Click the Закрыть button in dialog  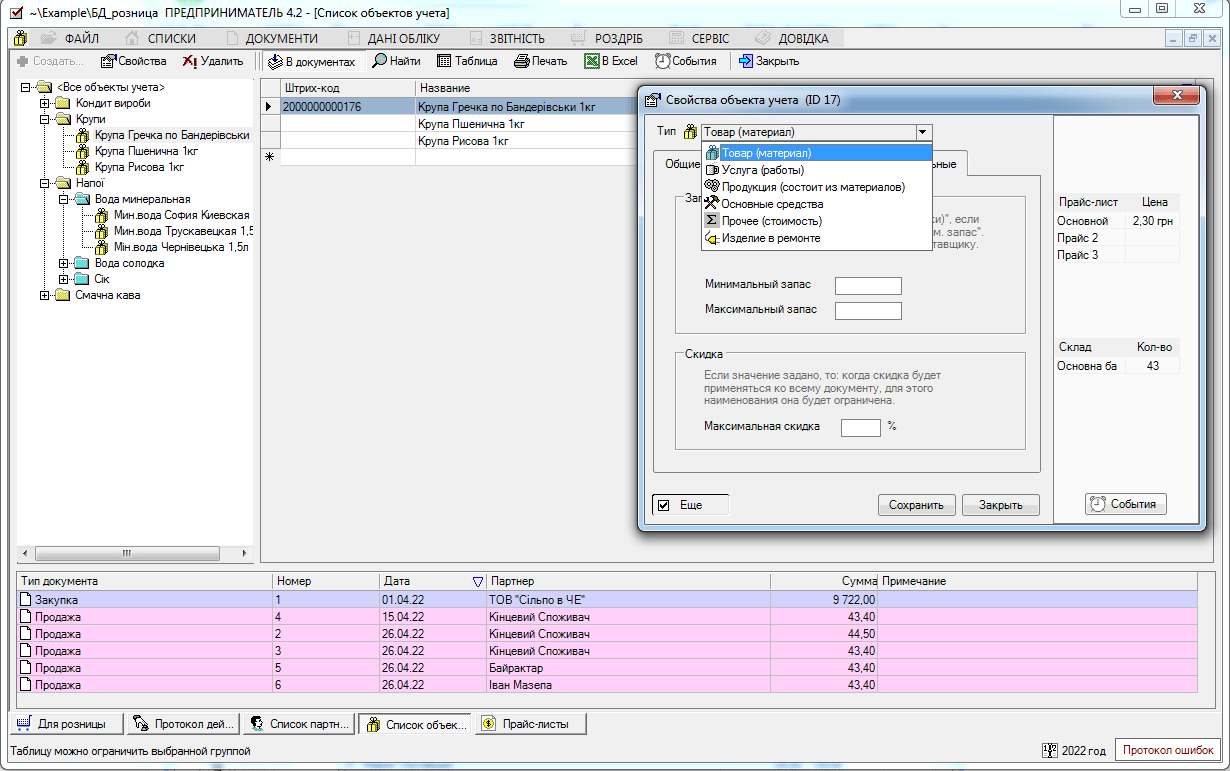coord(1001,505)
